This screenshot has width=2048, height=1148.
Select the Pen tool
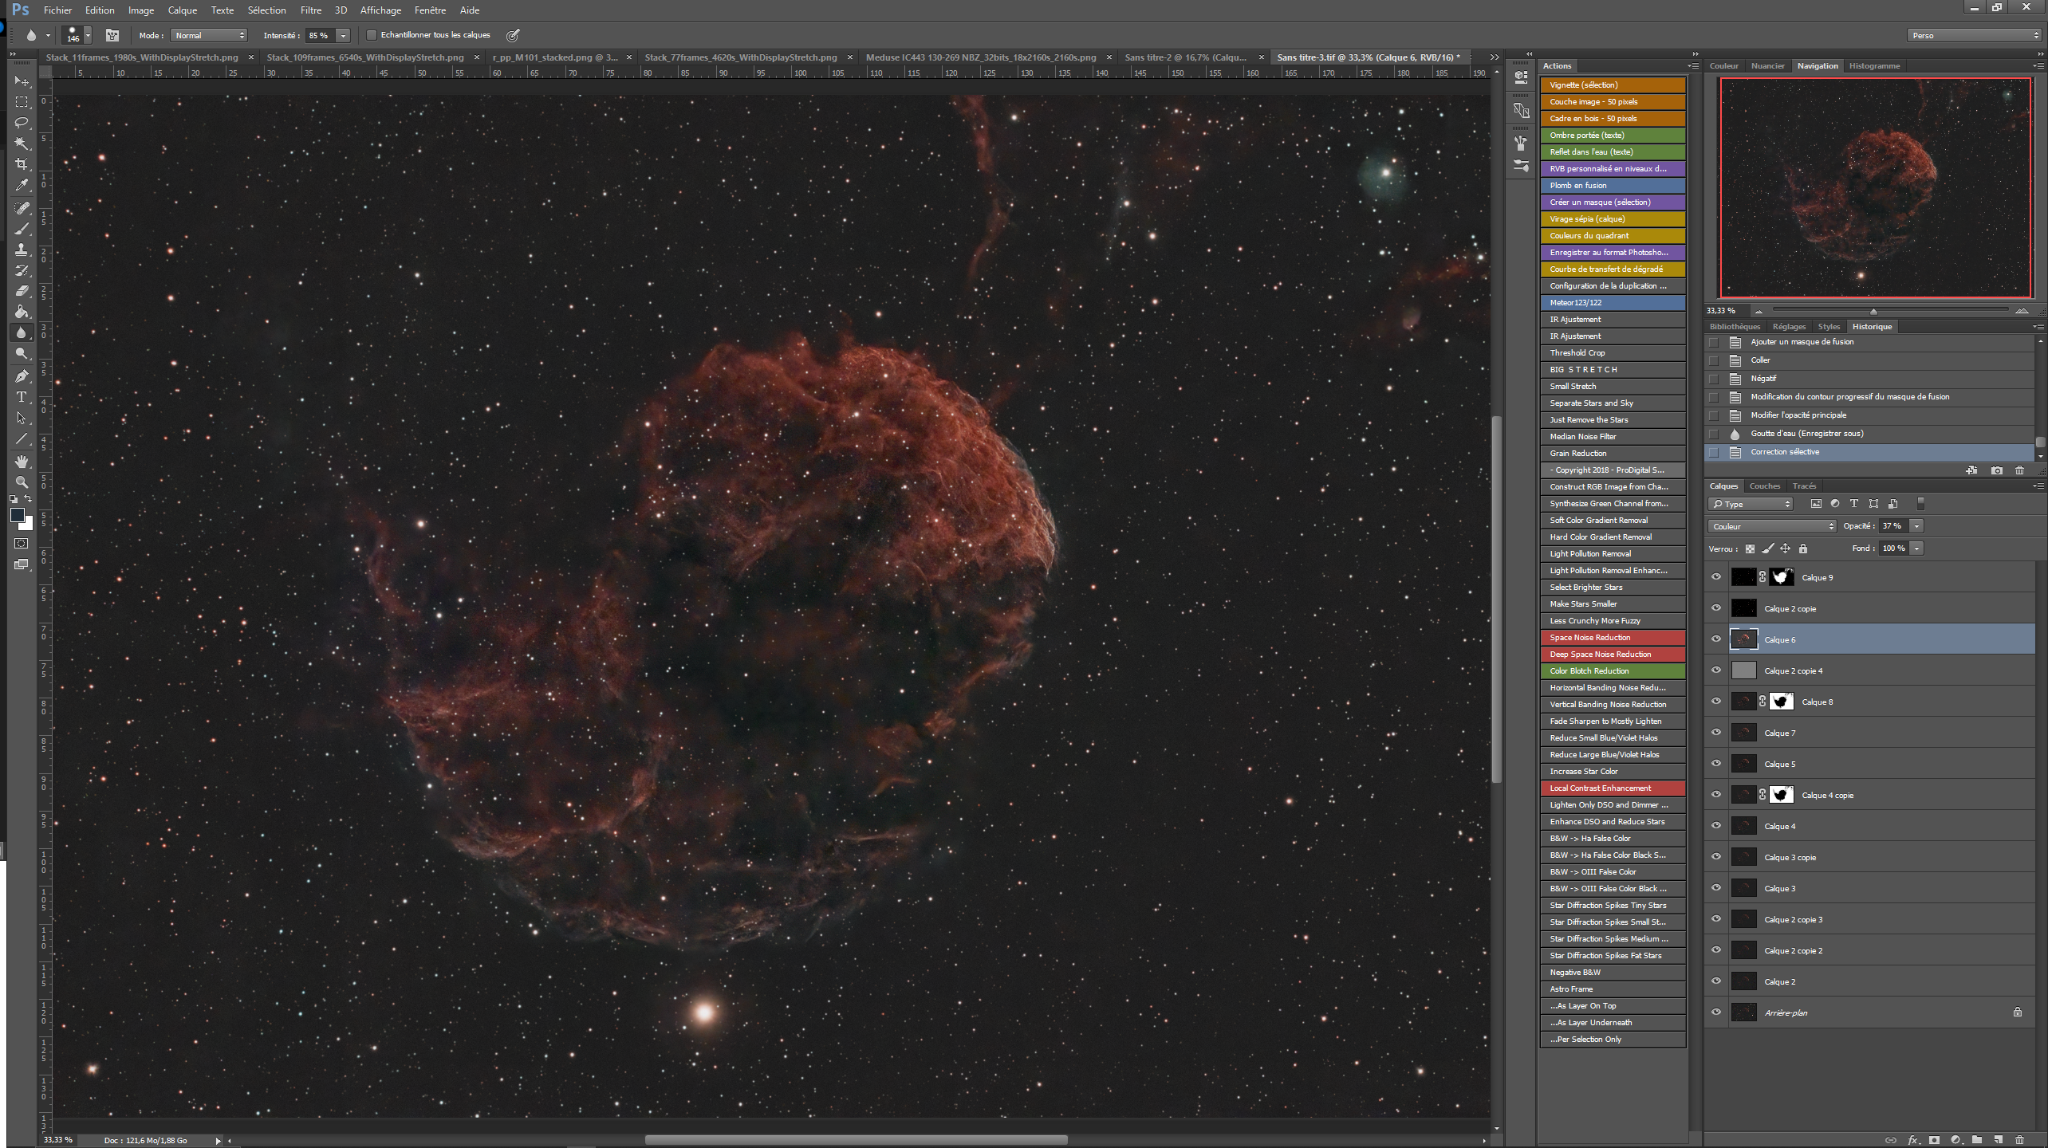pyautogui.click(x=22, y=376)
